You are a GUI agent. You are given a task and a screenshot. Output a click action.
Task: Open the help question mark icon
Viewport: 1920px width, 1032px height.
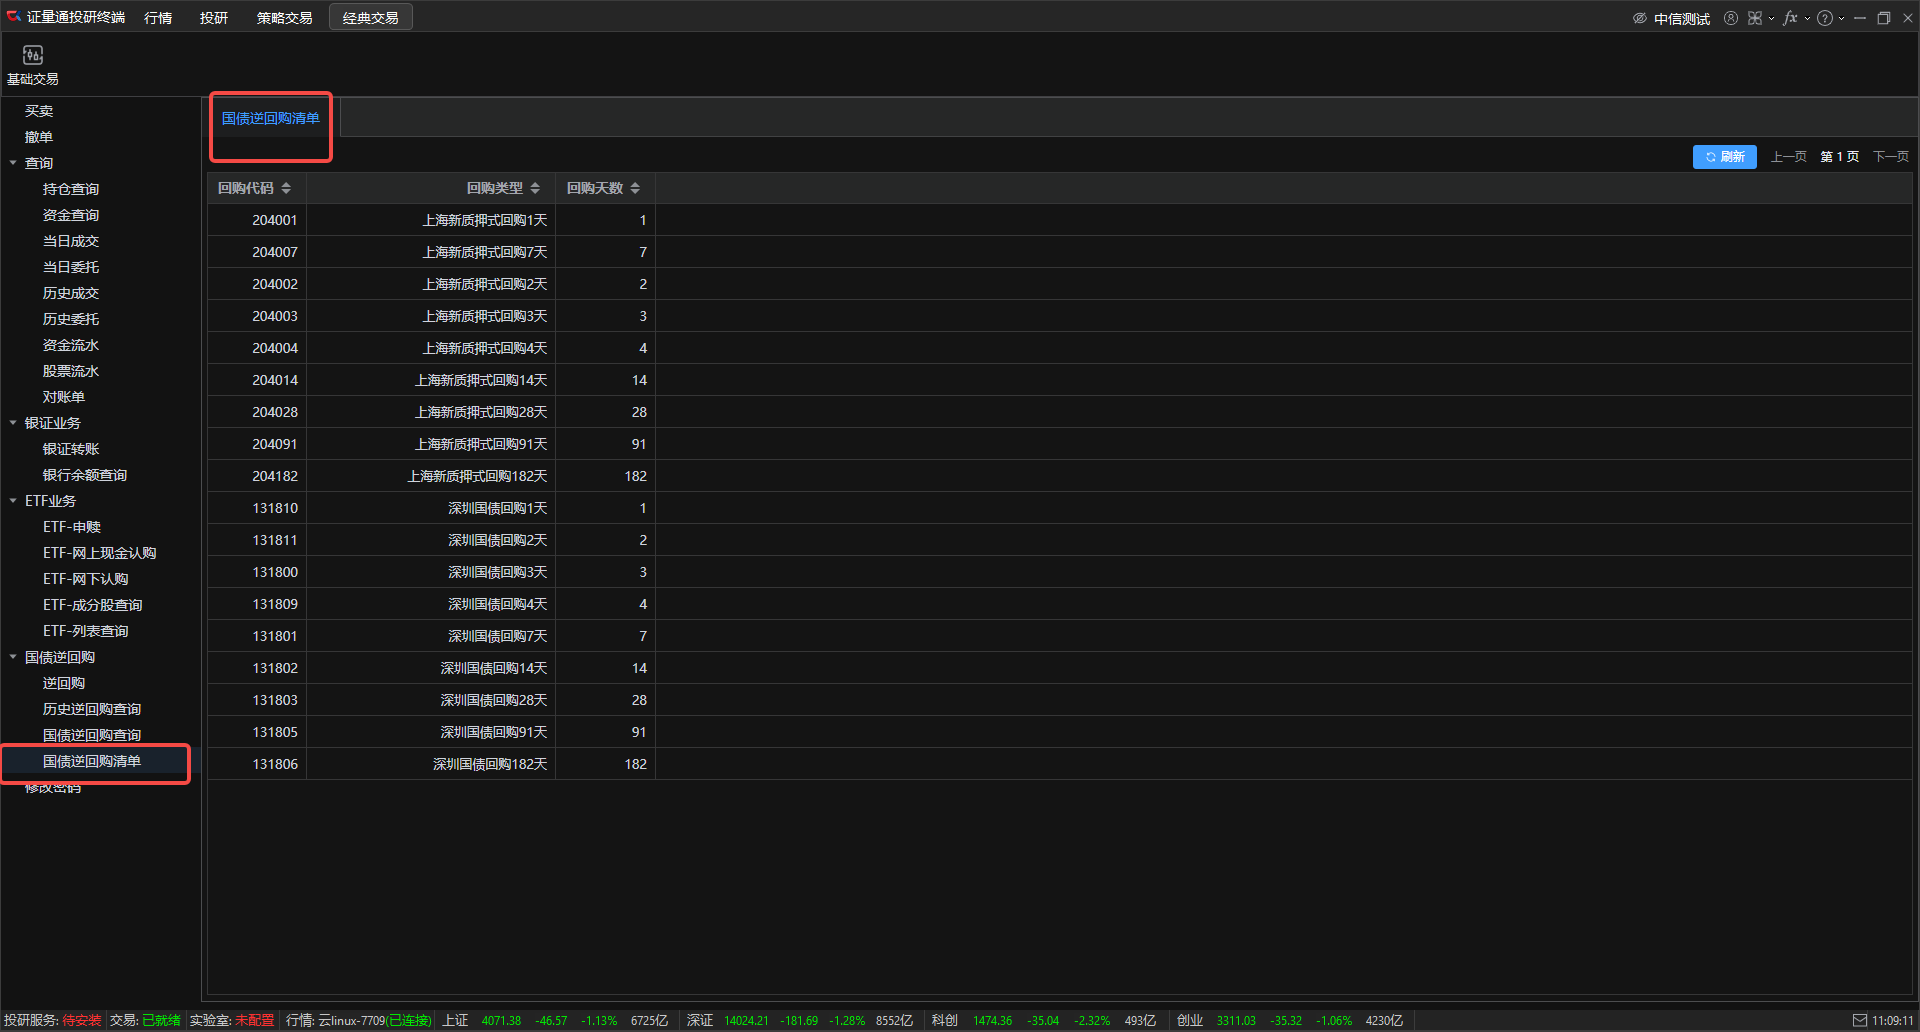coord(1824,18)
